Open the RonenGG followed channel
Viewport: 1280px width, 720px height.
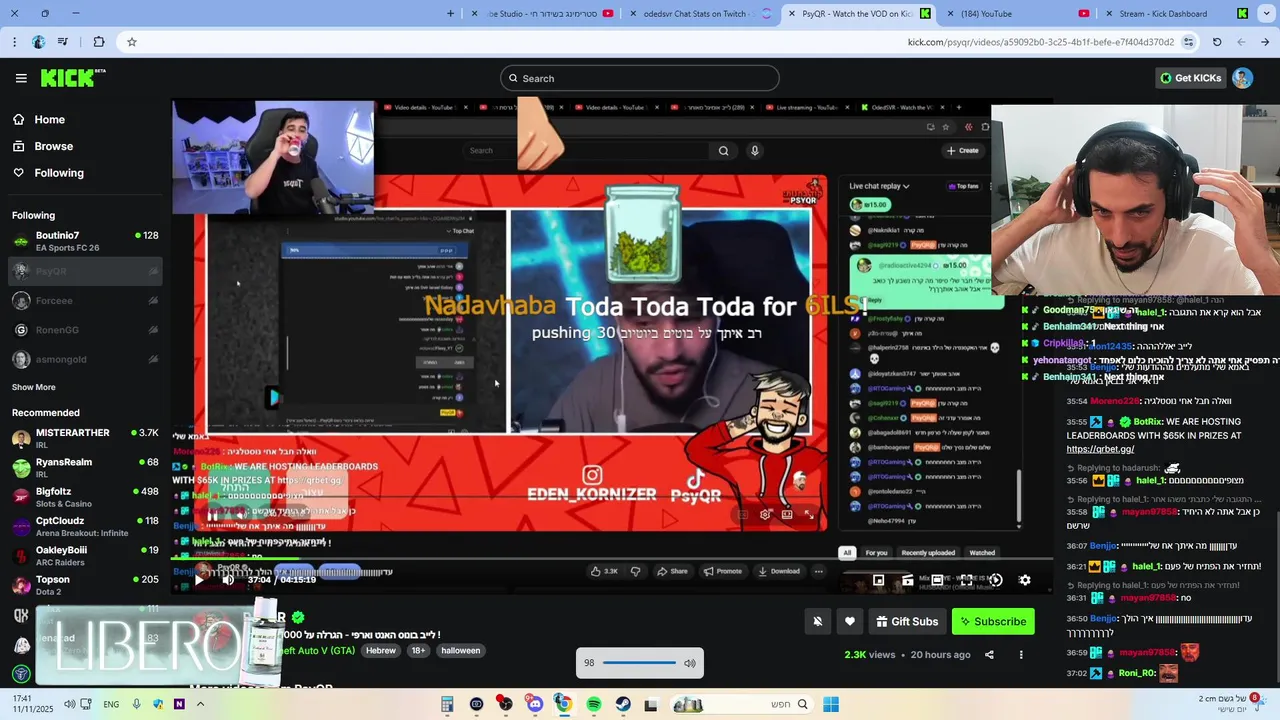pos(85,330)
